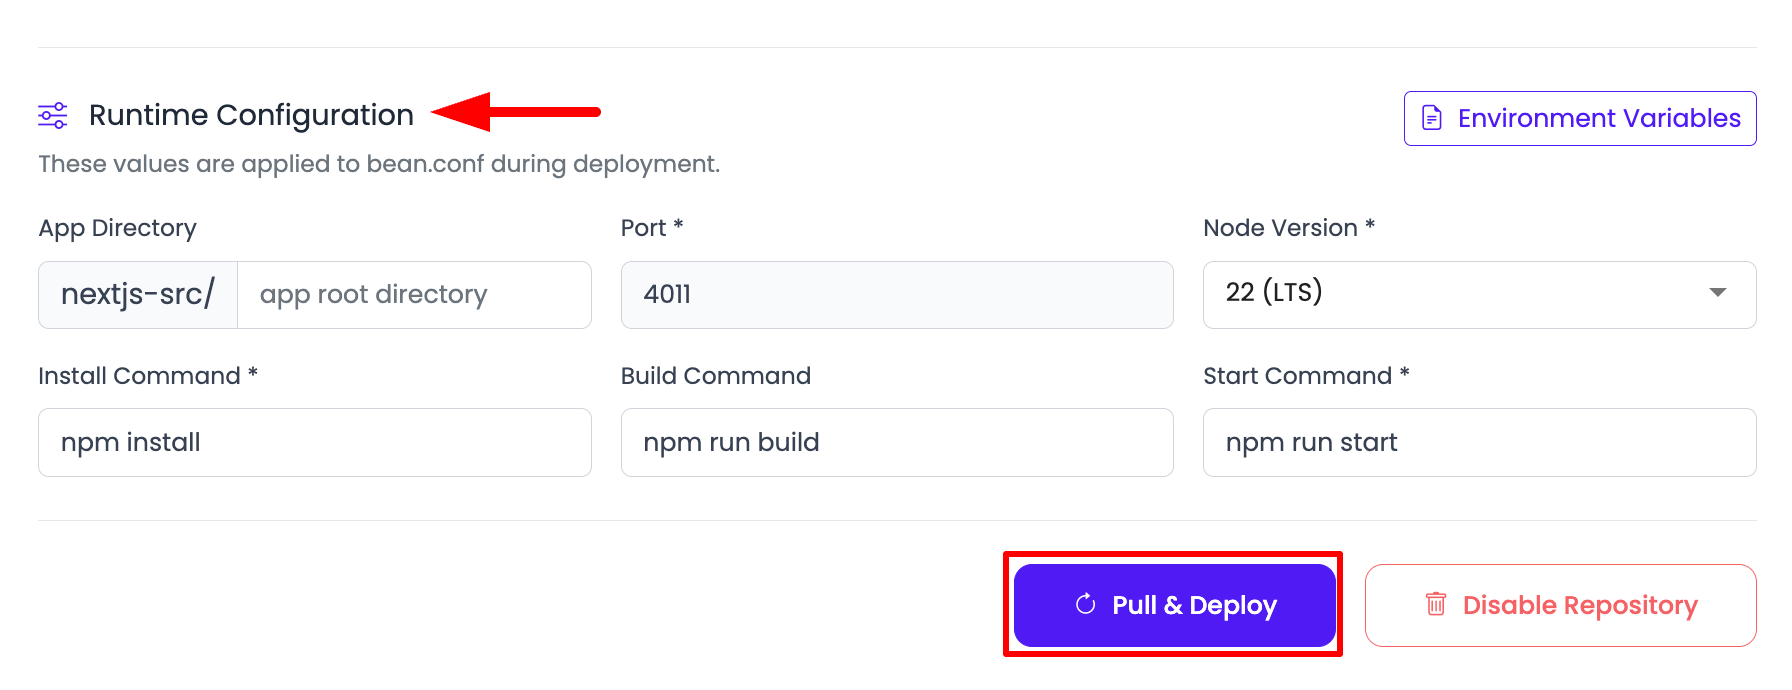Click the Runtime Configuration sliders icon
The width and height of the screenshot is (1792, 690).
tap(53, 115)
